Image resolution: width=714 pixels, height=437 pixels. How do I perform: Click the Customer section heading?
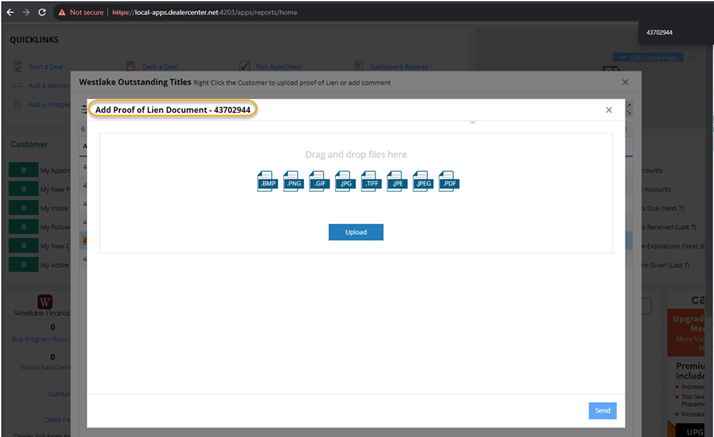pos(29,144)
